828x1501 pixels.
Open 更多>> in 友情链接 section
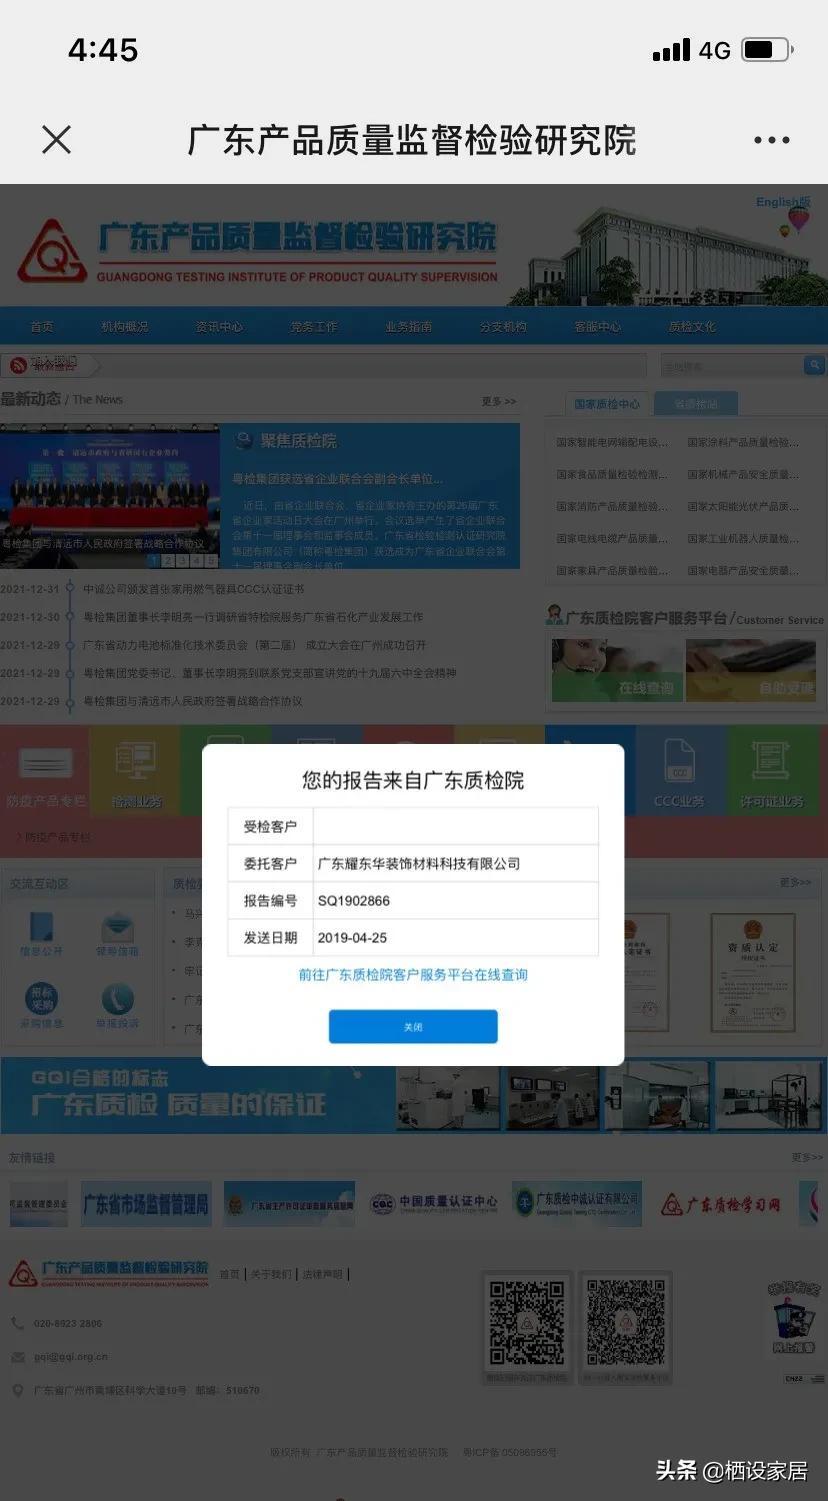coord(807,1157)
